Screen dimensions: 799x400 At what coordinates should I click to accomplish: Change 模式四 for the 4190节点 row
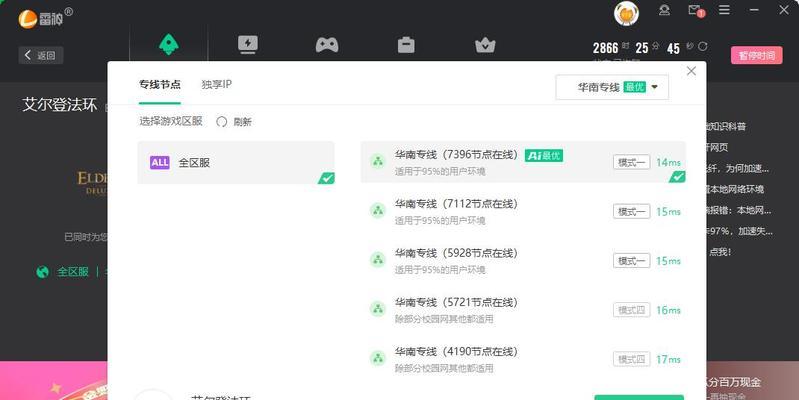click(631, 359)
